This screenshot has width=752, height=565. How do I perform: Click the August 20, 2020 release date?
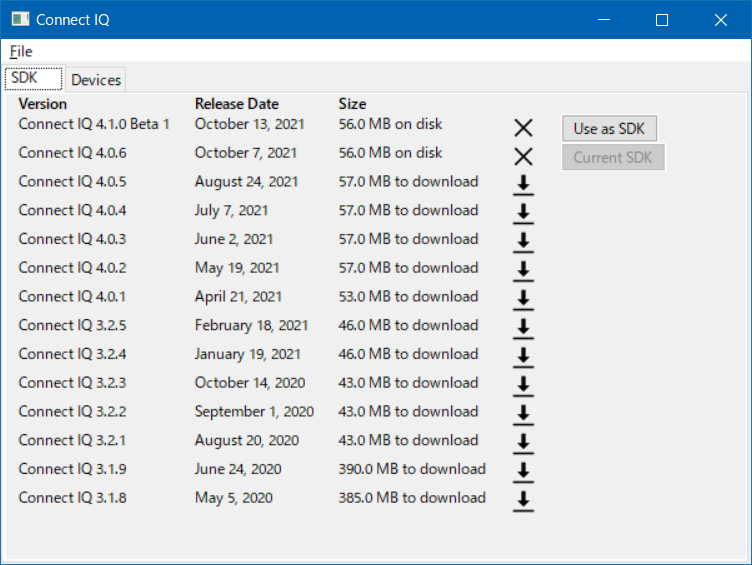pos(247,441)
